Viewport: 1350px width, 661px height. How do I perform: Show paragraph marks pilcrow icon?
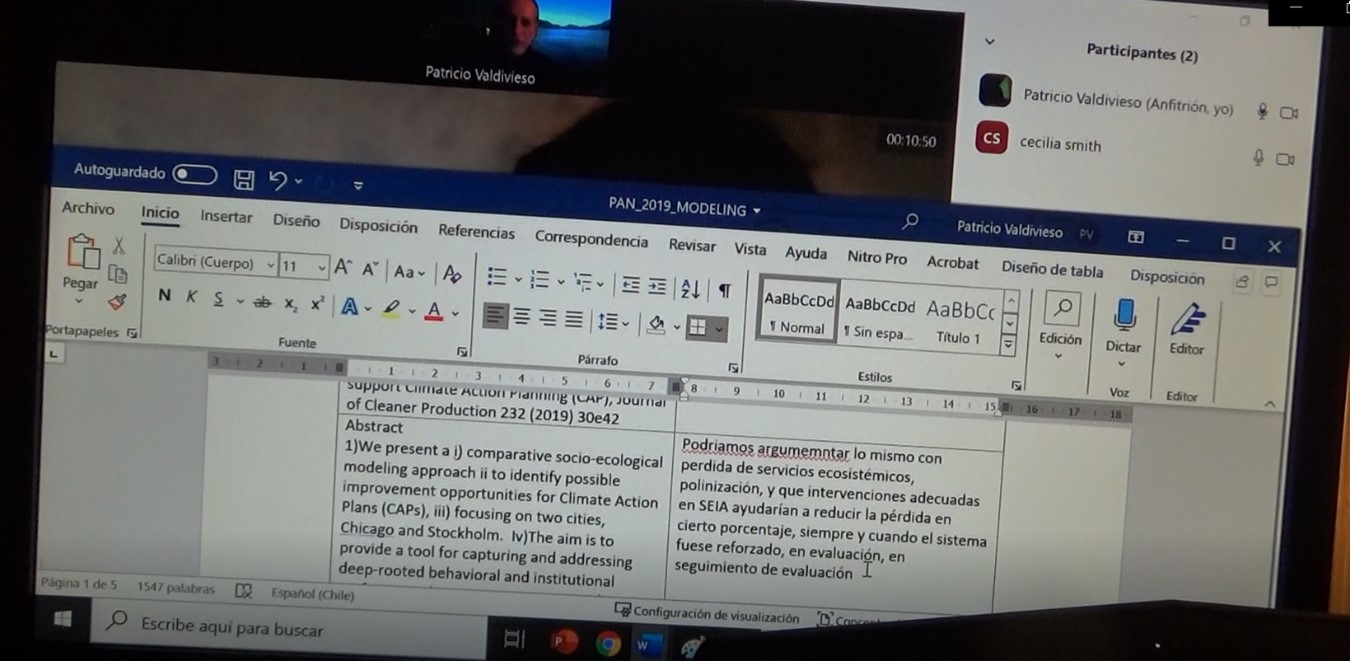724,290
